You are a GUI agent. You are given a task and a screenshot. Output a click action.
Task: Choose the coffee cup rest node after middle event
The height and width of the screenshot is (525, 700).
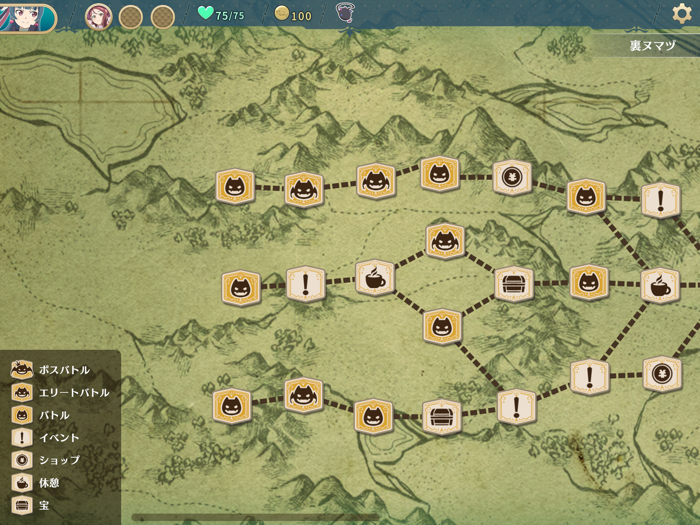[375, 278]
